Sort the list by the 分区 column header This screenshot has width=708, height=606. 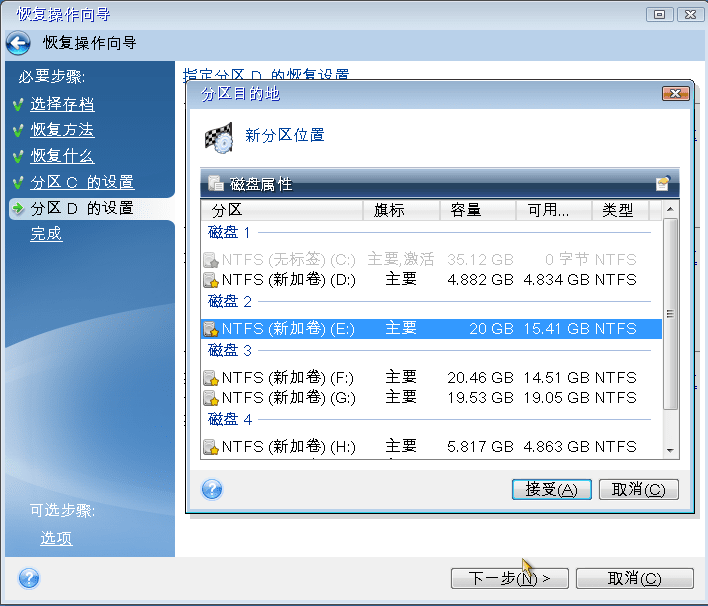282,210
